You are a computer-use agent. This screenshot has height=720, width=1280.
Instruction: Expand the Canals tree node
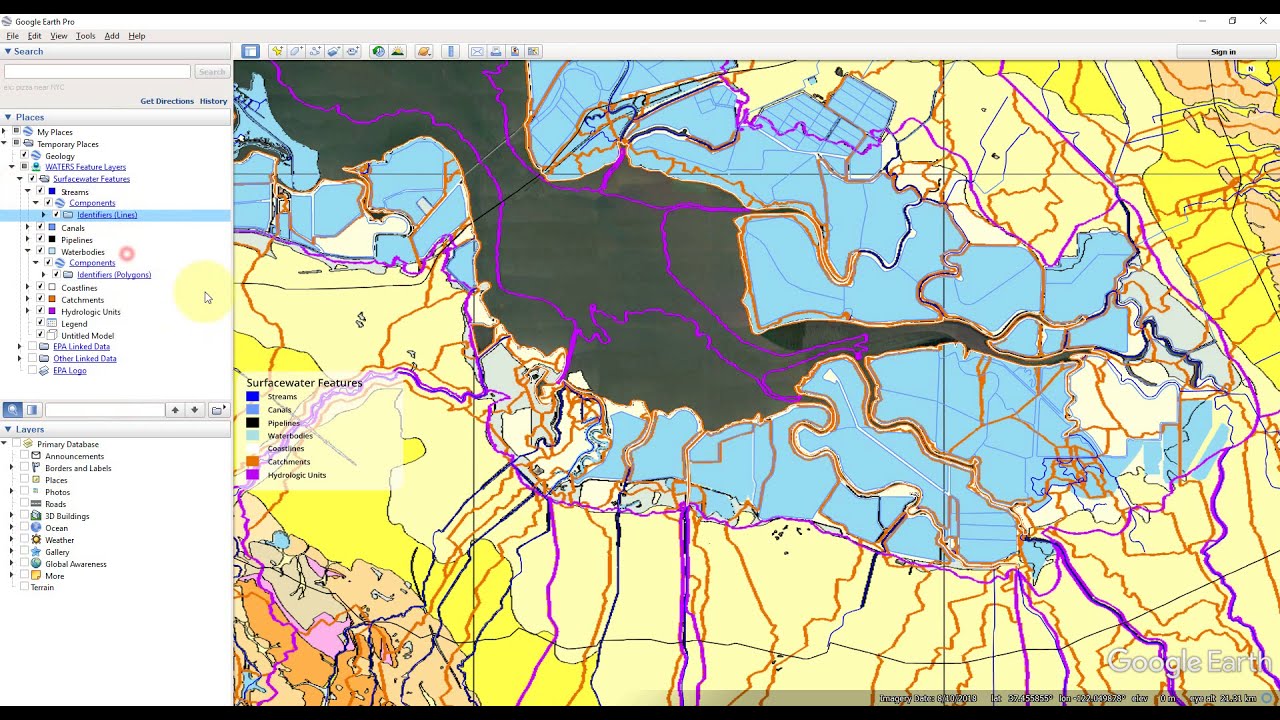coord(28,228)
